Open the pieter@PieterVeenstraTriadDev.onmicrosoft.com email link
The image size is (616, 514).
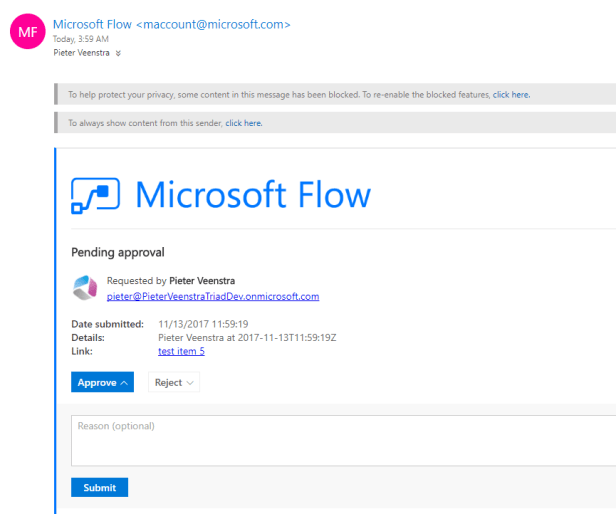click(x=213, y=296)
